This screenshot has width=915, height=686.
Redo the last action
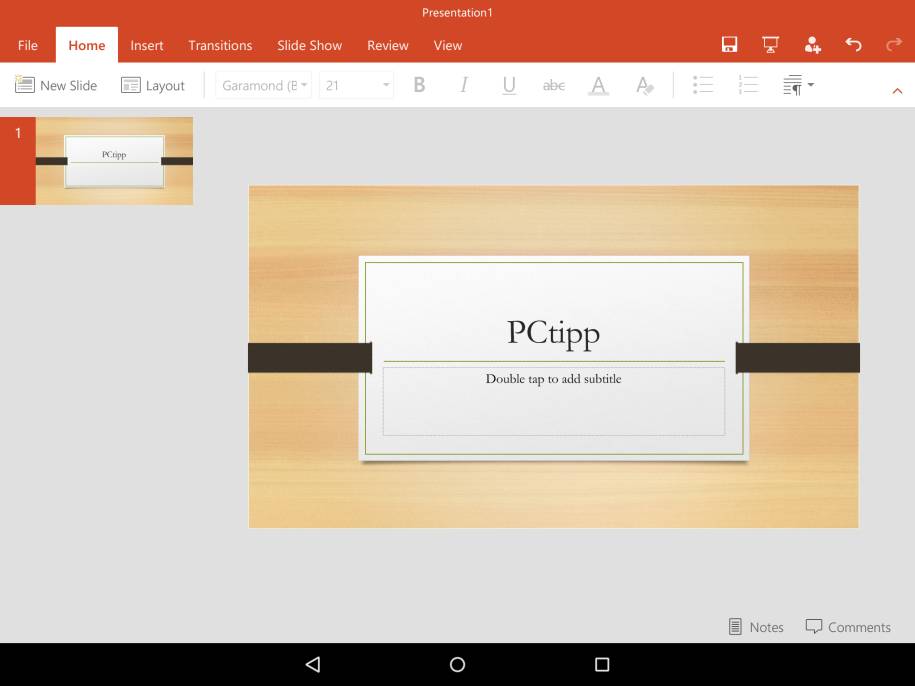click(x=893, y=44)
